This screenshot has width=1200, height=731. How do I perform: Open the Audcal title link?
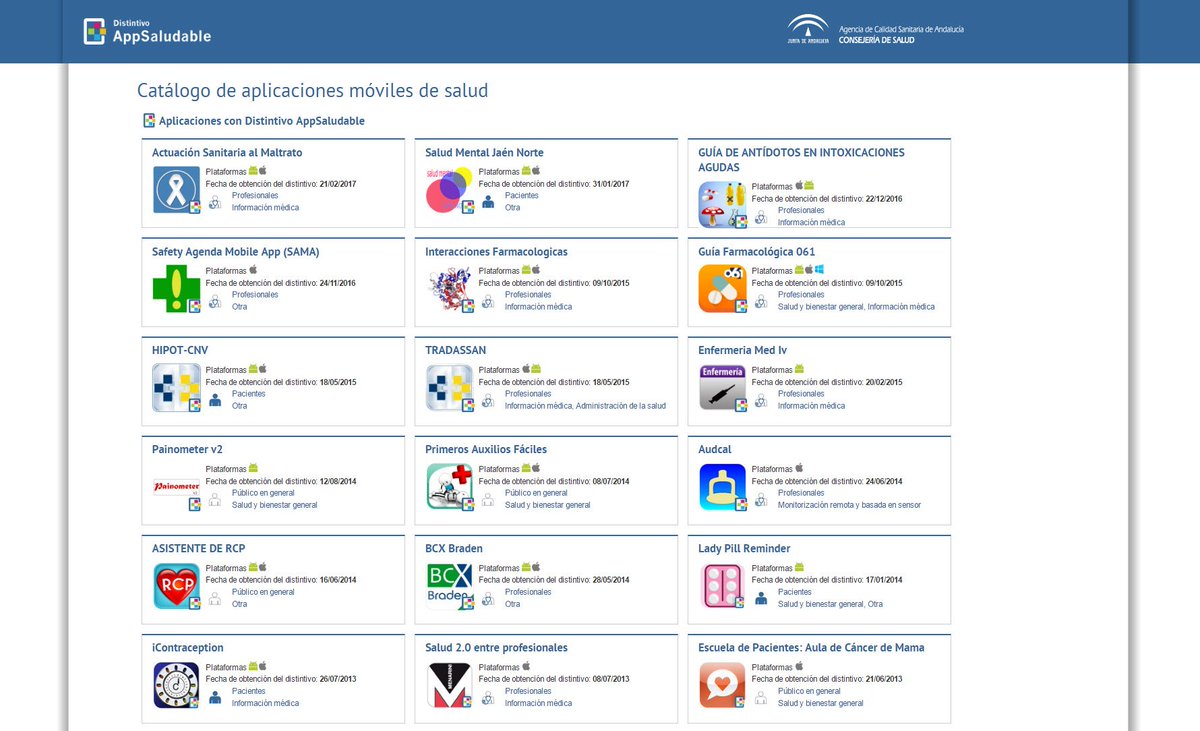pos(715,450)
